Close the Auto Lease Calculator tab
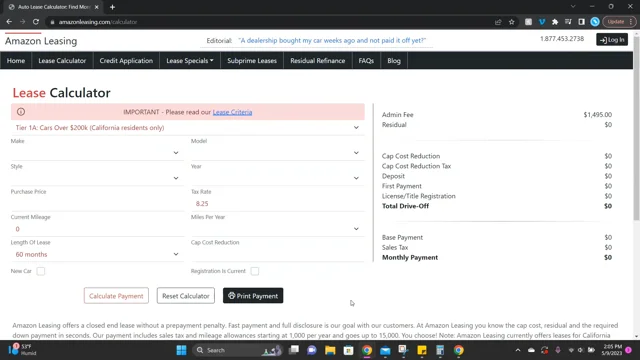The height and width of the screenshot is (360, 640). click(x=96, y=7)
